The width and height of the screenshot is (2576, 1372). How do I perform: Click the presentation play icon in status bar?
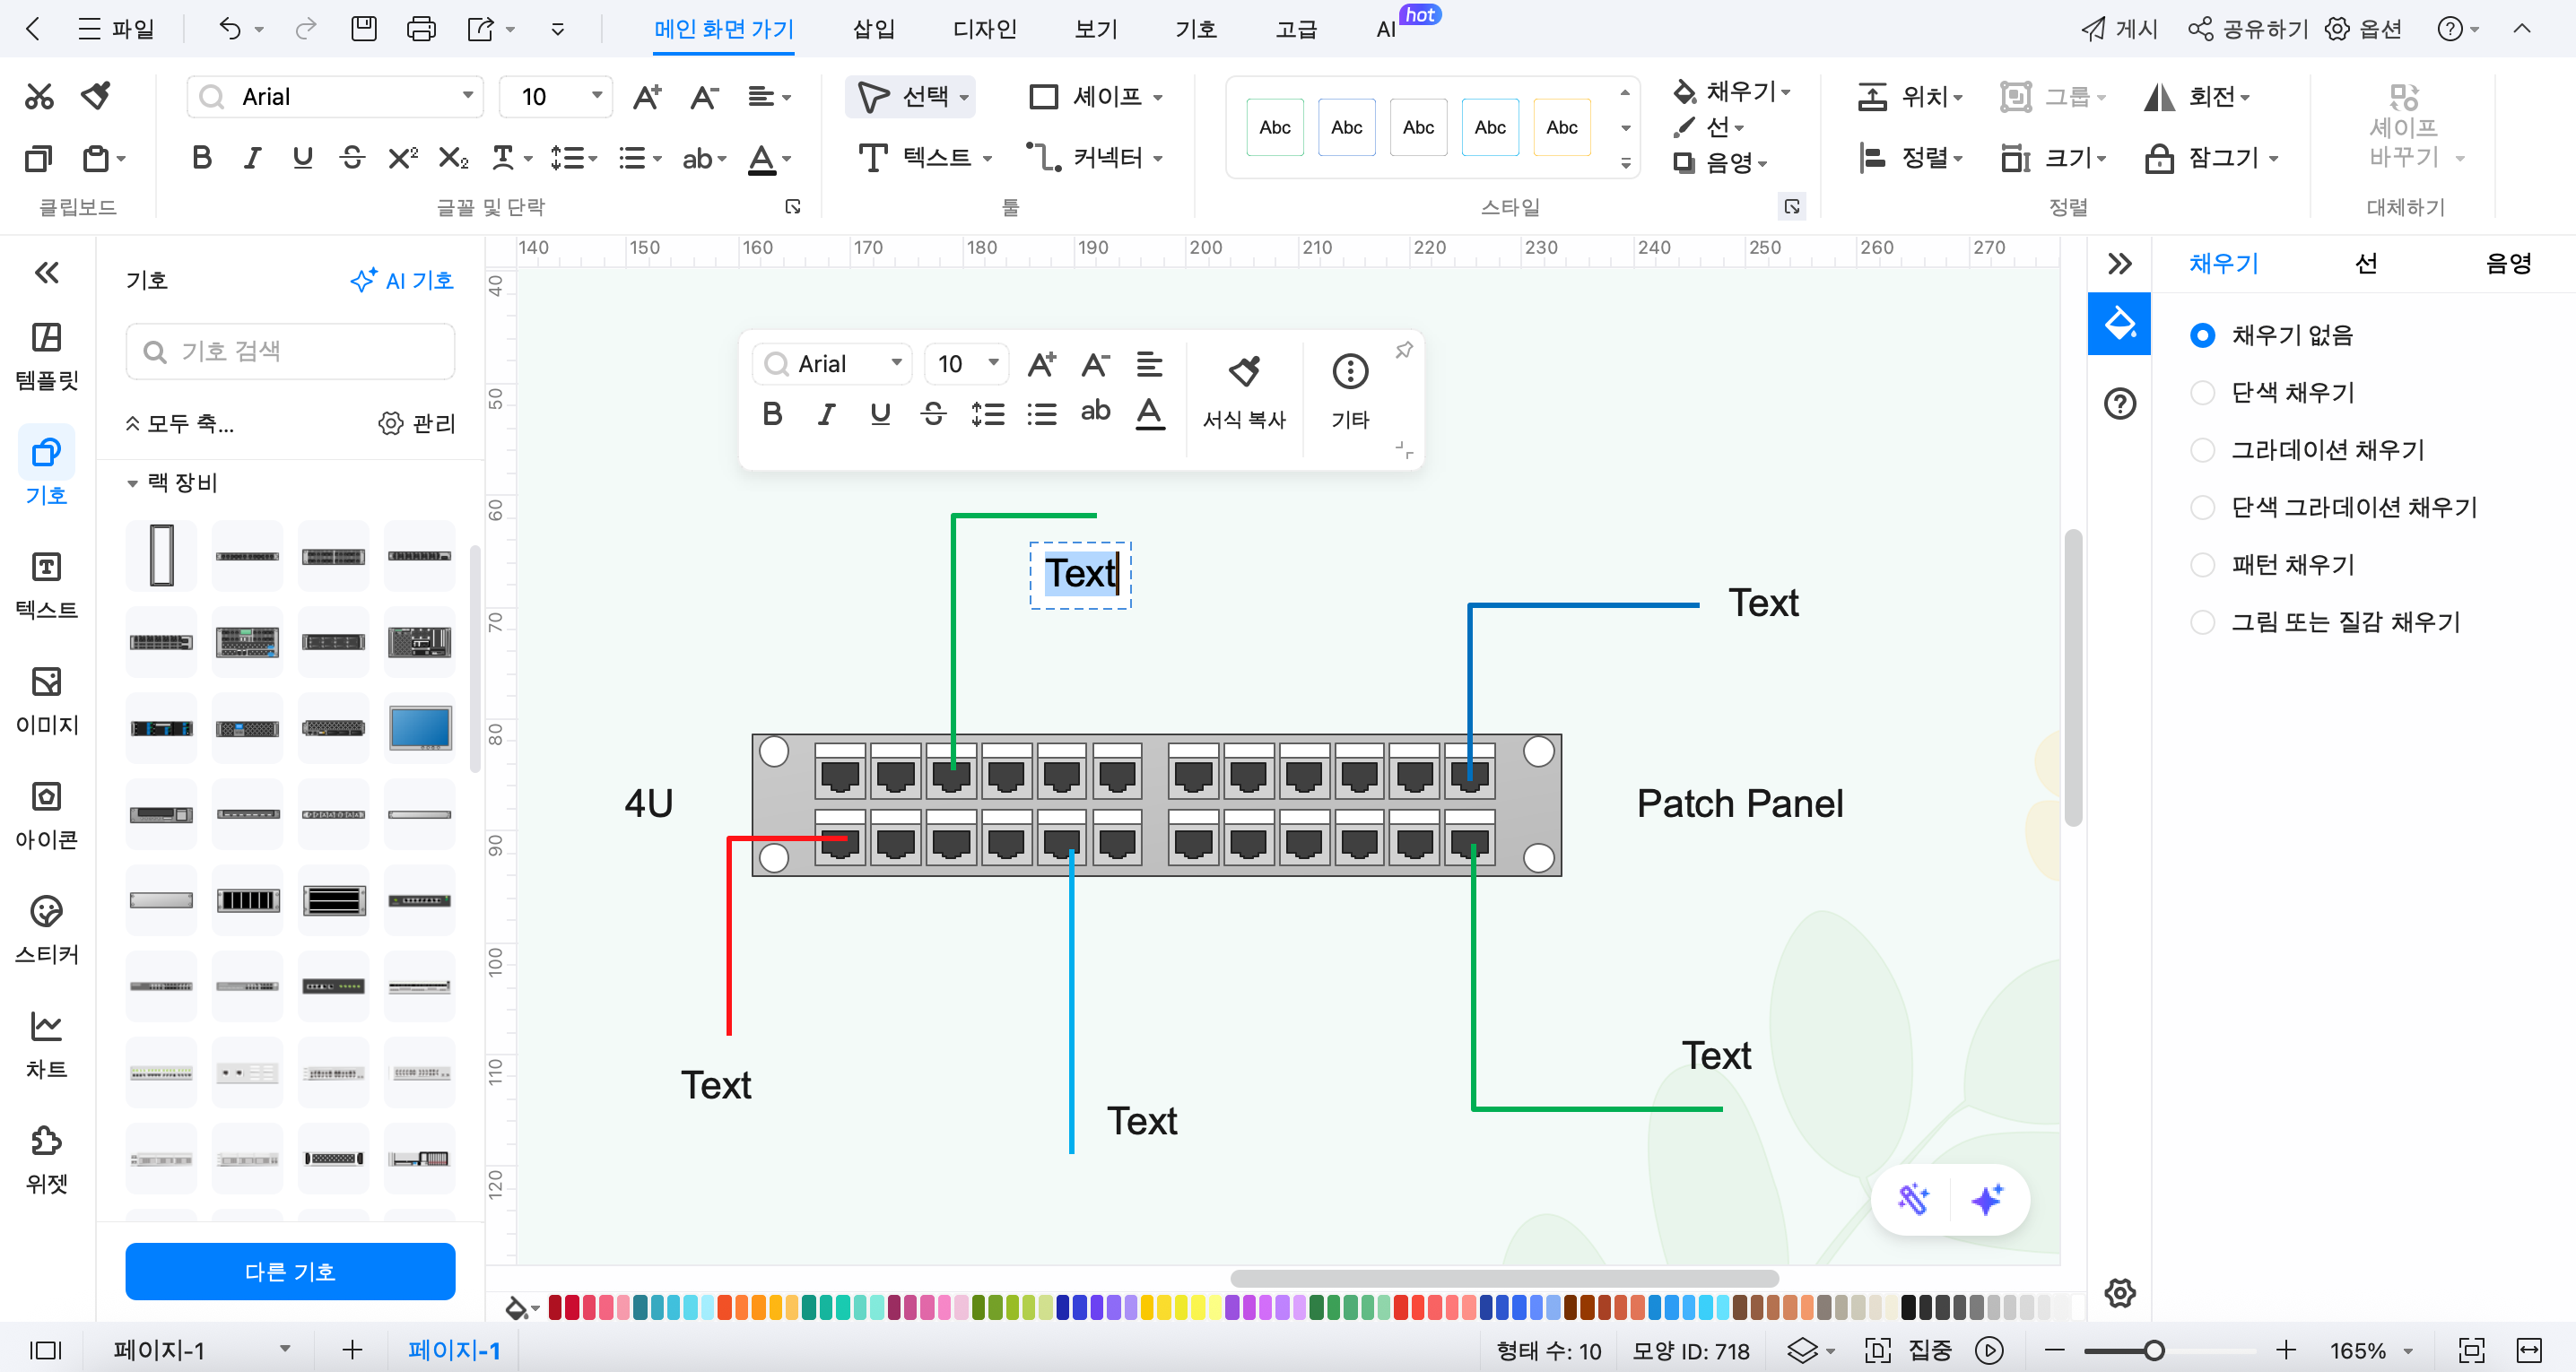click(1989, 1350)
